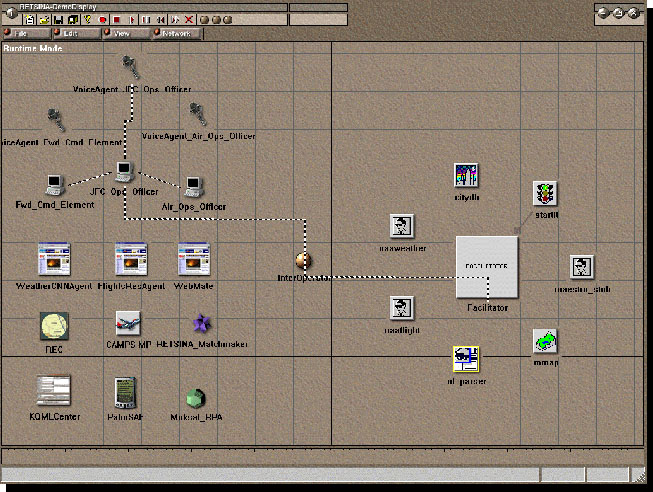This screenshot has width=653, height=492.
Task: Click the RETSINA_Matchmaker star icon
Action: 201,323
